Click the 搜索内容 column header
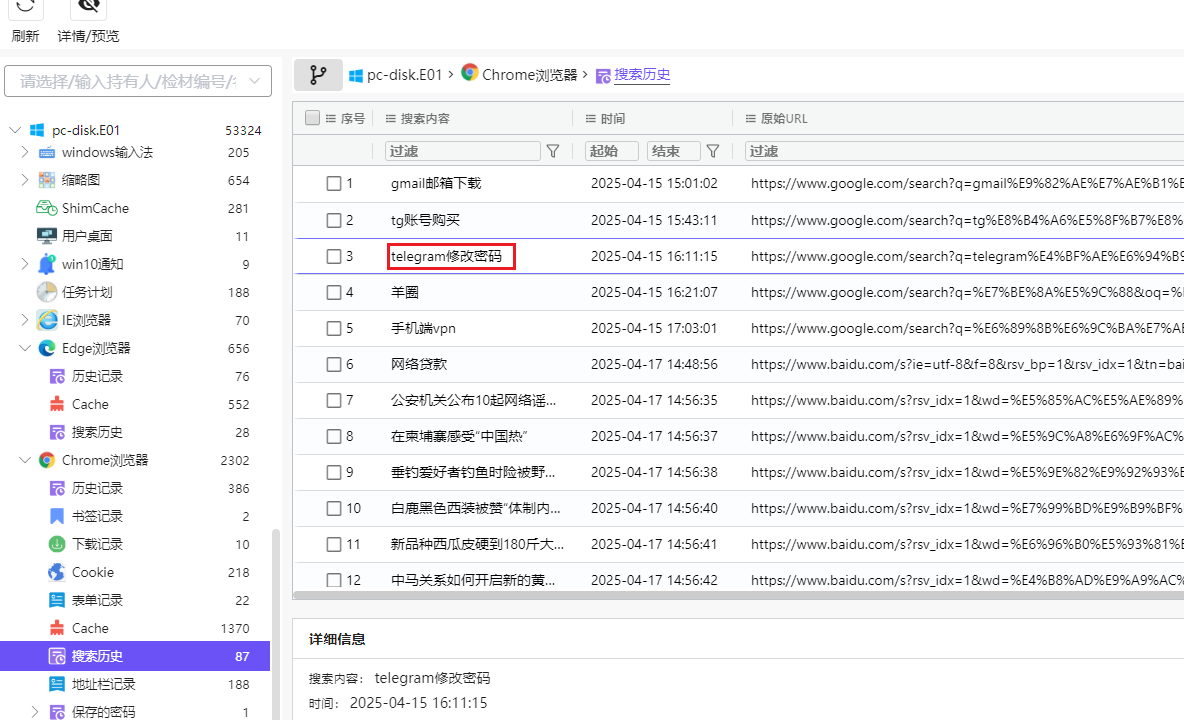Viewport: 1184px width, 720px height. click(425, 118)
